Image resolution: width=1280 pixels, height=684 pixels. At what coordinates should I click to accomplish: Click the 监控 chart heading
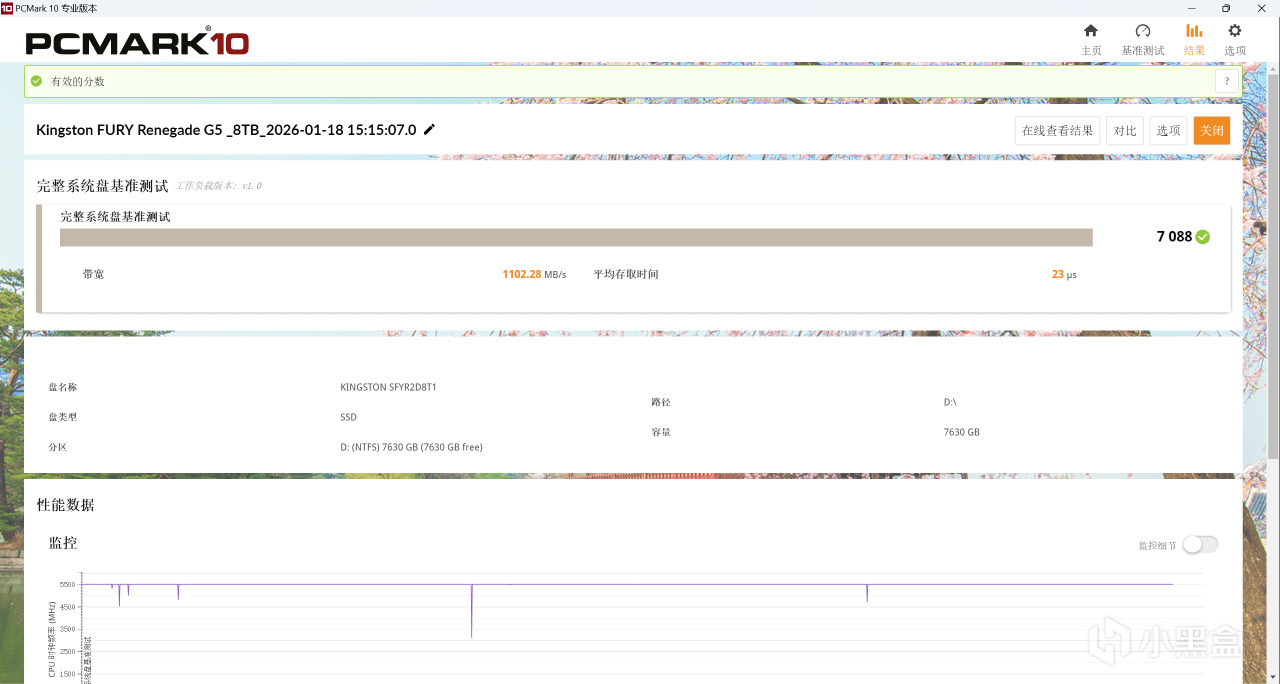tap(63, 543)
